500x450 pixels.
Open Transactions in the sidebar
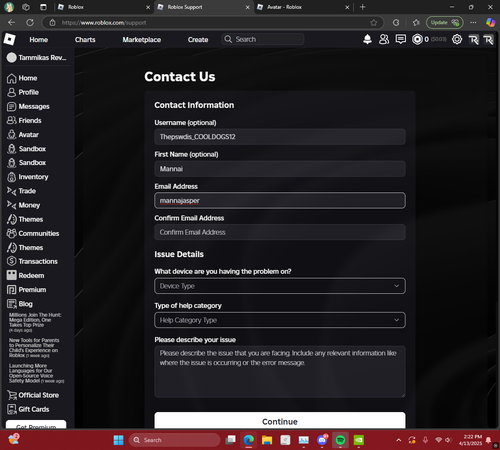[32, 261]
